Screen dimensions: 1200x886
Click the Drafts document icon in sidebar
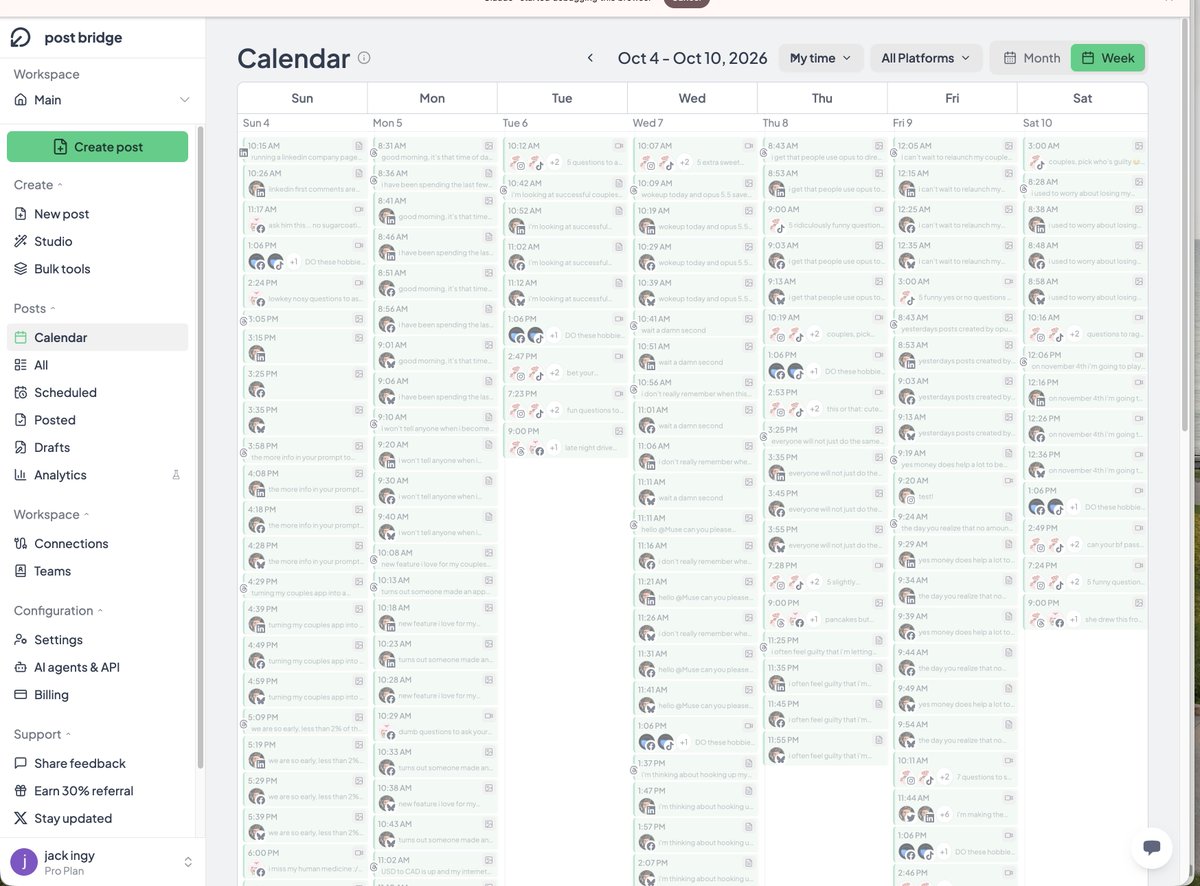[21, 447]
